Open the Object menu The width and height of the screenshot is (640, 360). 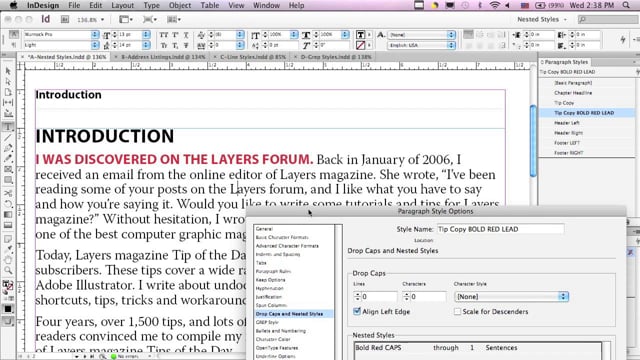point(180,5)
